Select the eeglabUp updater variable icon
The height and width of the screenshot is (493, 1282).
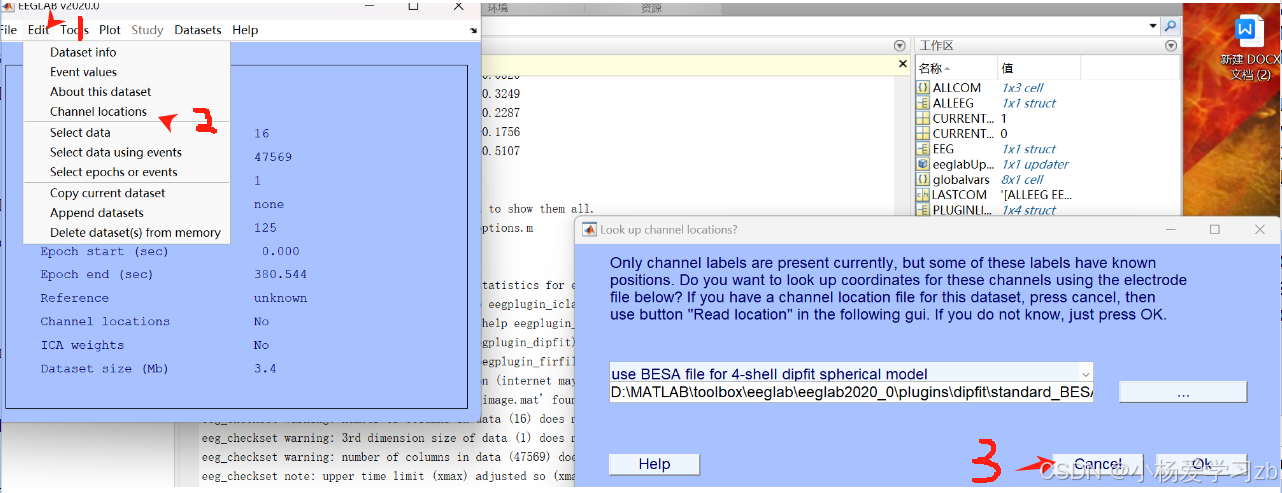(x=923, y=164)
